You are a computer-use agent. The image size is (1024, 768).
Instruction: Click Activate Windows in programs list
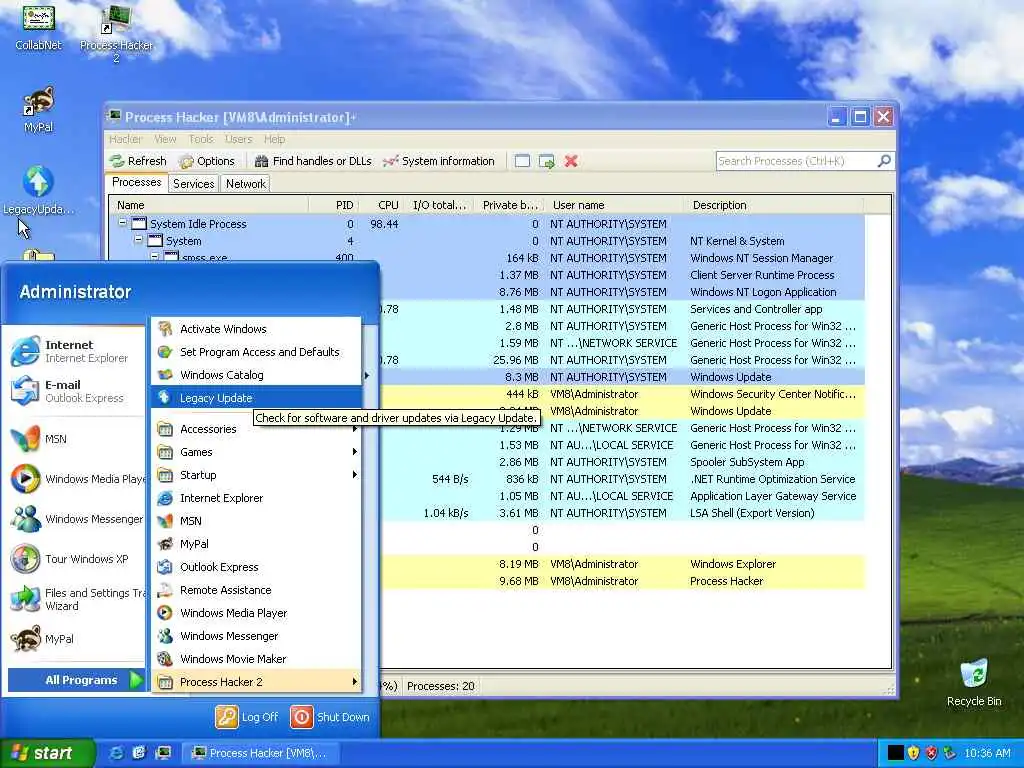click(257, 329)
